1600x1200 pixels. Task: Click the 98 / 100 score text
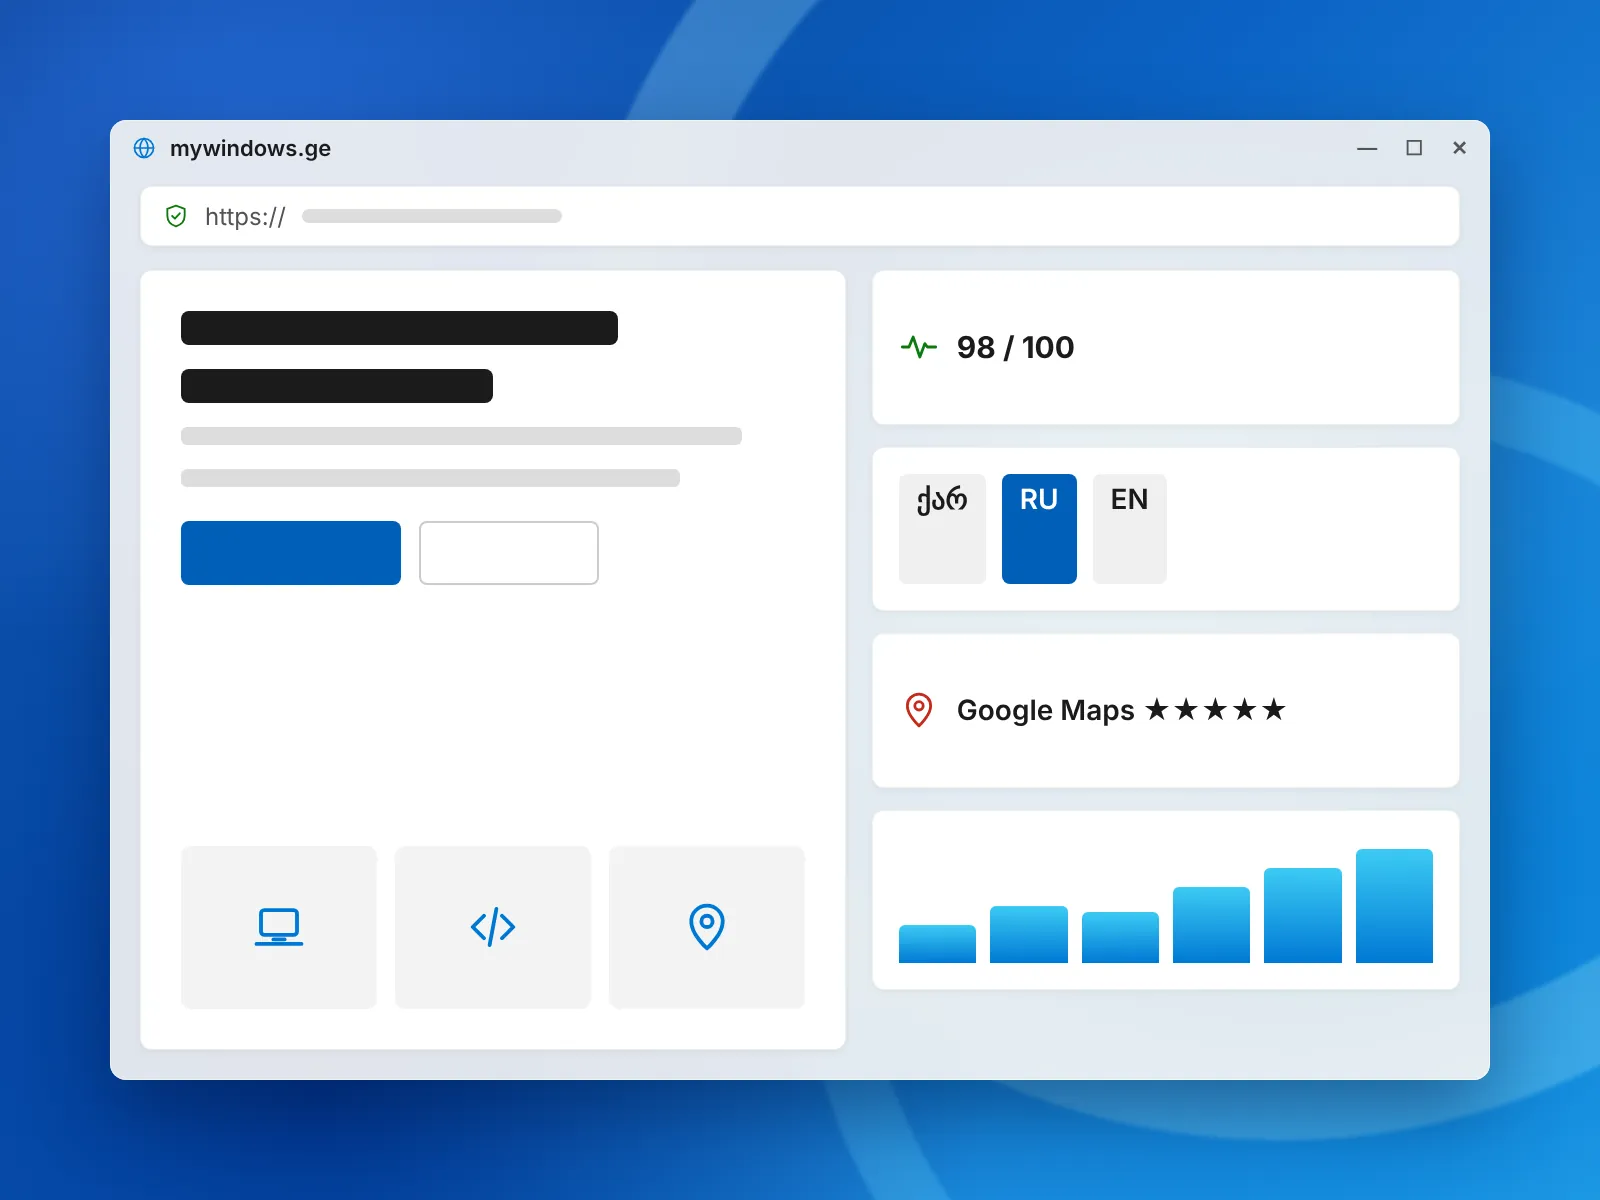(1015, 347)
